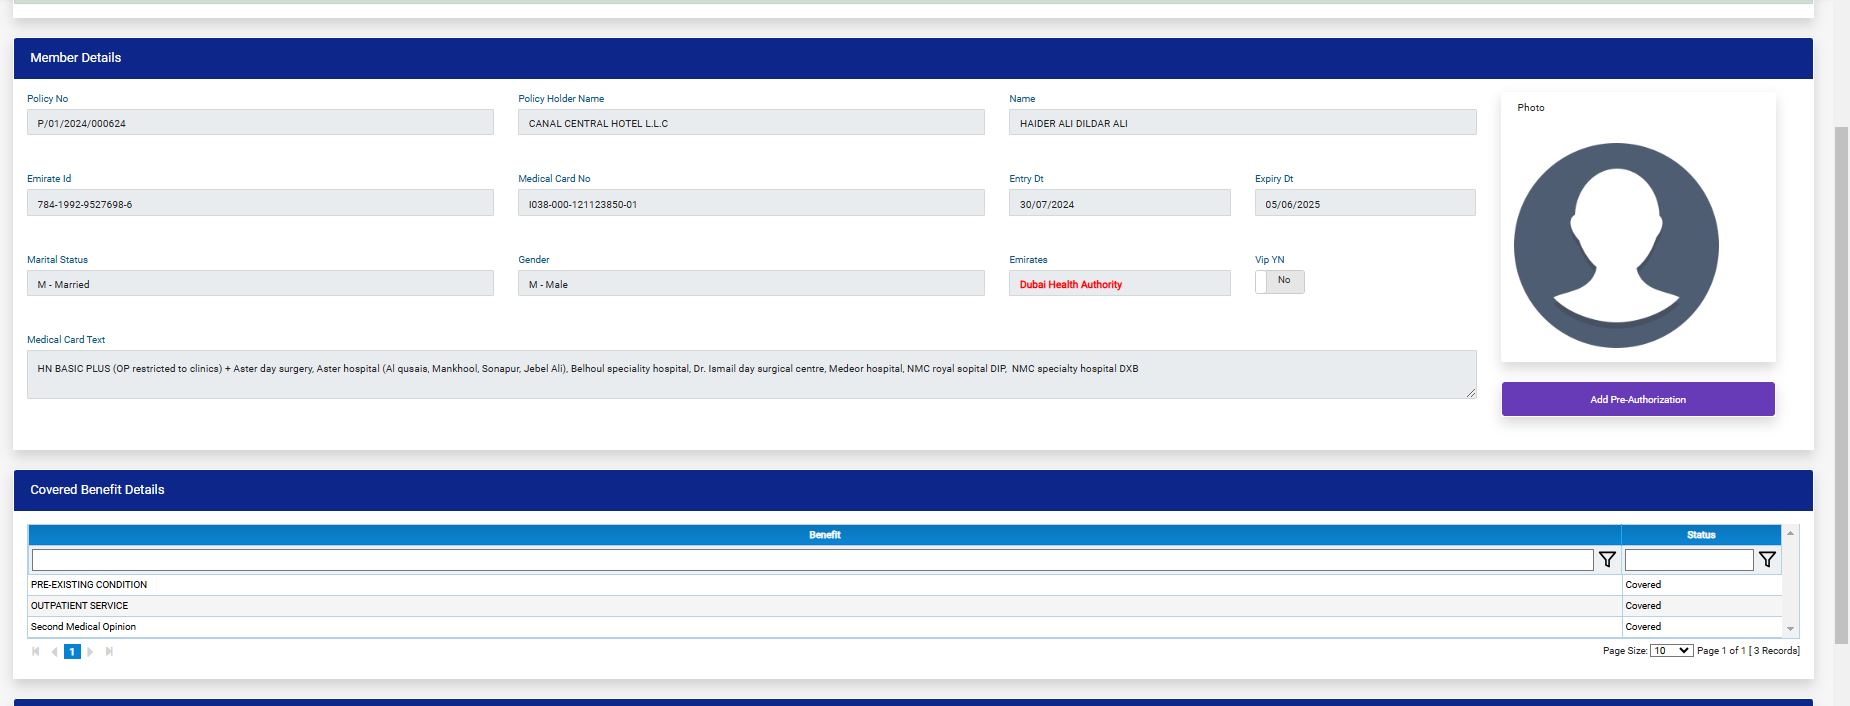The image size is (1850, 706).
Task: Go to last page pager icon
Action: (x=109, y=651)
